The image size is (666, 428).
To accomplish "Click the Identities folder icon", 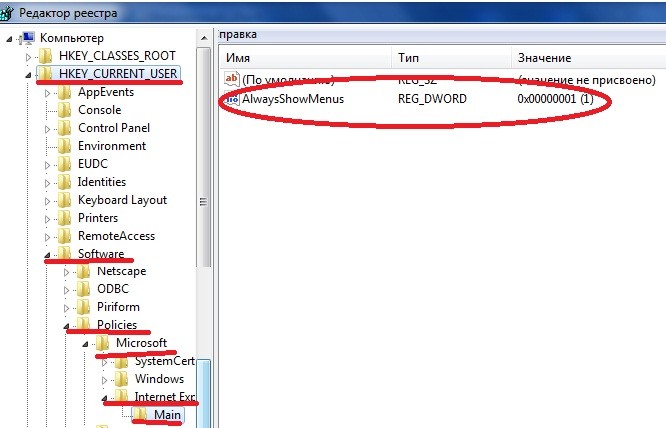I will [65, 182].
